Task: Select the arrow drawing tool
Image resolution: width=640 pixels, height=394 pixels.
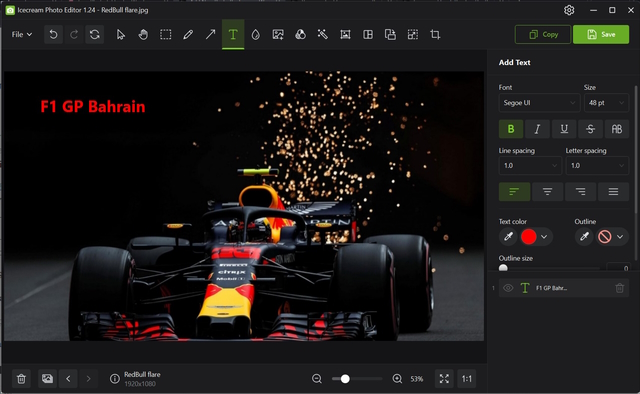Action: coord(210,35)
